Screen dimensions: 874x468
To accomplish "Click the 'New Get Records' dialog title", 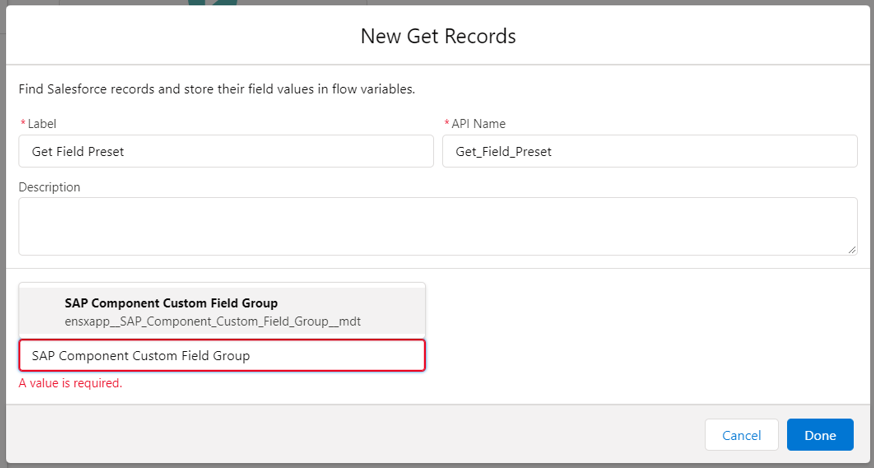I will [438, 36].
